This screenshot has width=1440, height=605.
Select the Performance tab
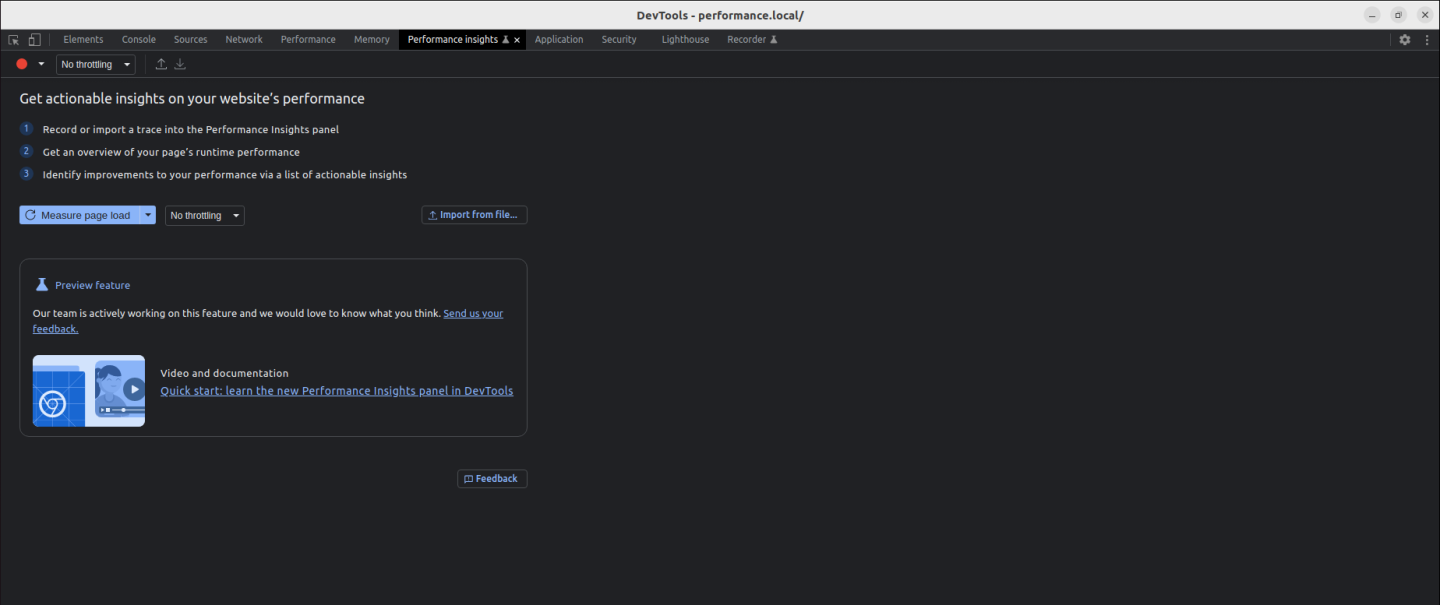tap(308, 40)
